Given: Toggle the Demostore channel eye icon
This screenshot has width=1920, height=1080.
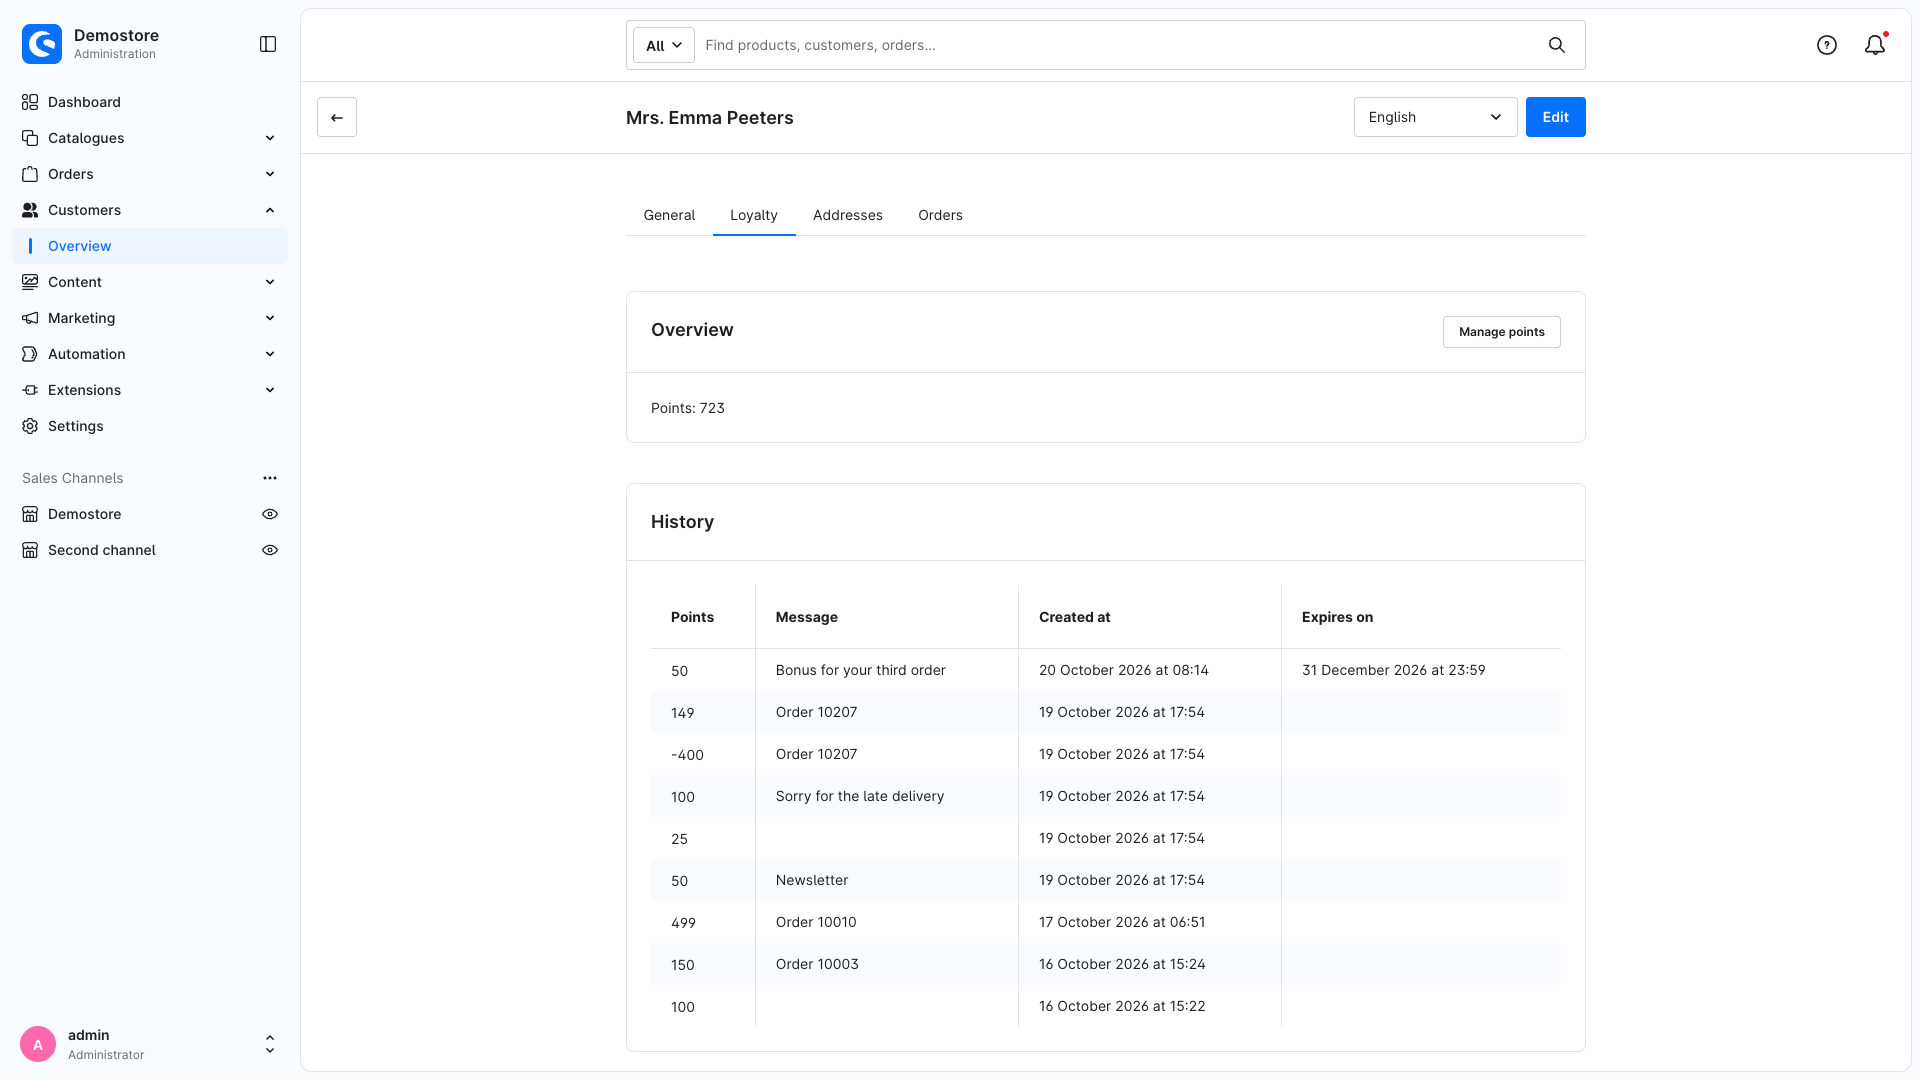Looking at the screenshot, I should point(270,514).
